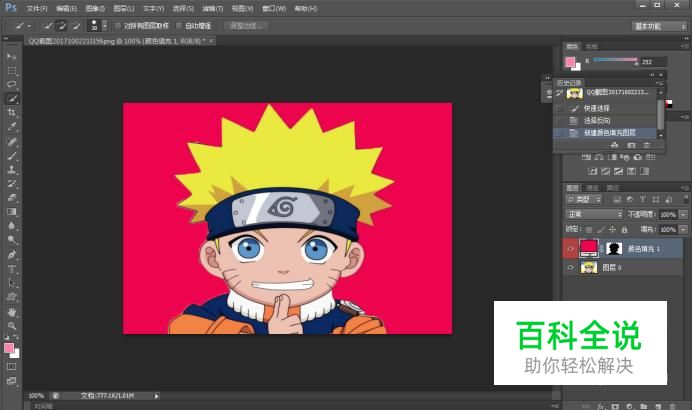
Task: Lock transparent pixels in Layers panel
Action: pyautogui.click(x=589, y=229)
